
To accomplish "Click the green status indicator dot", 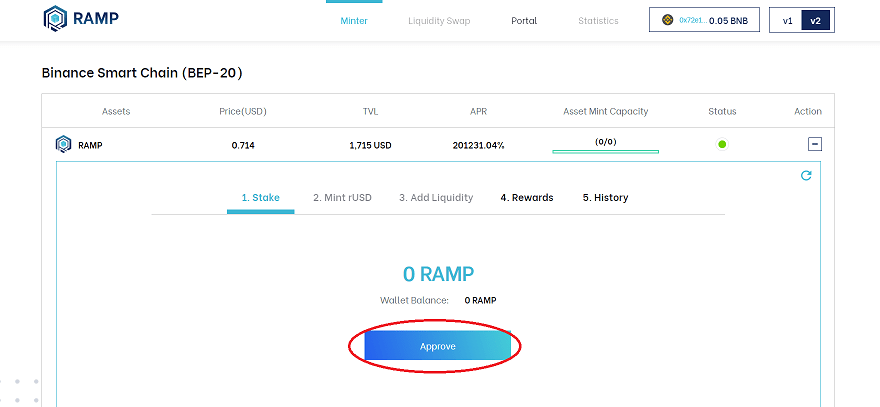I will pos(722,144).
